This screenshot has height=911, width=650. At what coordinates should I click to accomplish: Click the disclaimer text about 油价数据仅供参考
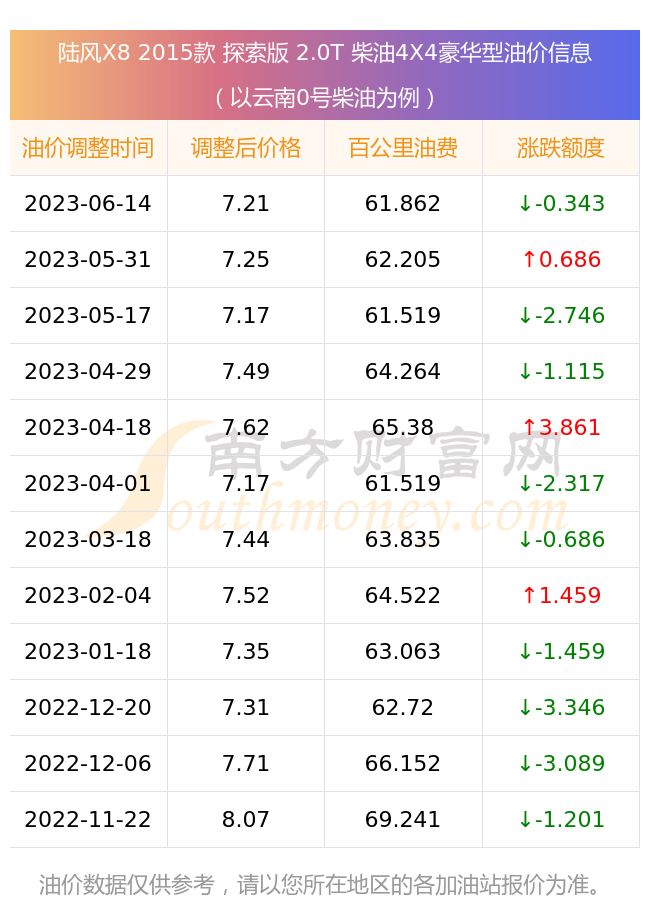(320, 885)
